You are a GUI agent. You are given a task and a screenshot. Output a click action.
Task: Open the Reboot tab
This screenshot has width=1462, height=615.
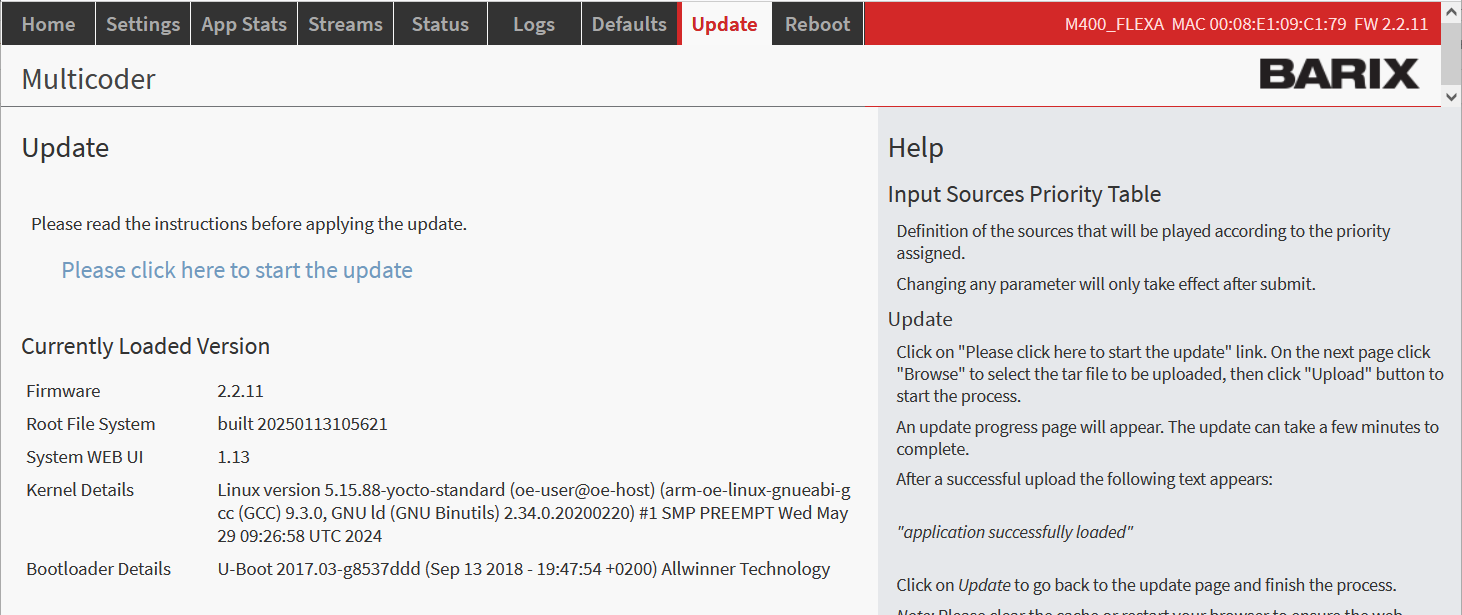pos(817,24)
